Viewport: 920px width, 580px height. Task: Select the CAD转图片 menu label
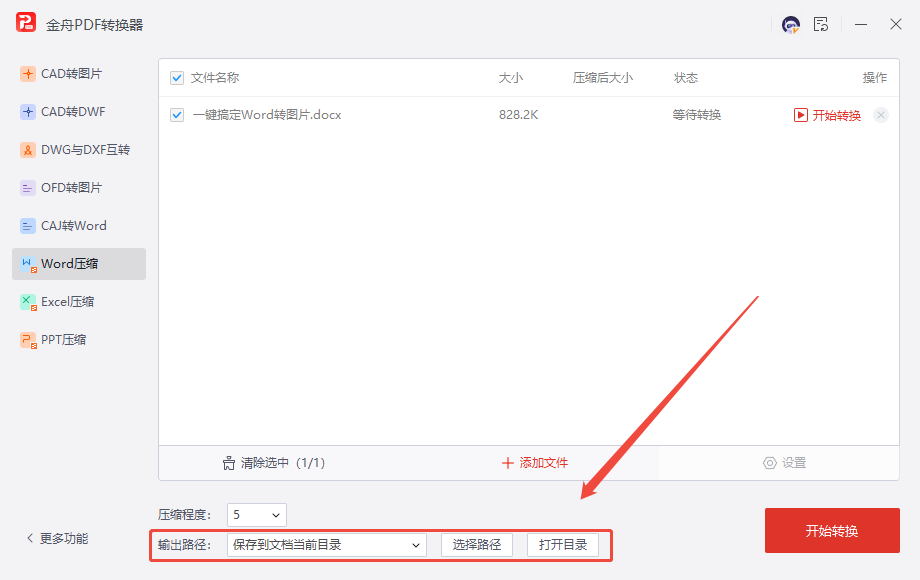(71, 74)
